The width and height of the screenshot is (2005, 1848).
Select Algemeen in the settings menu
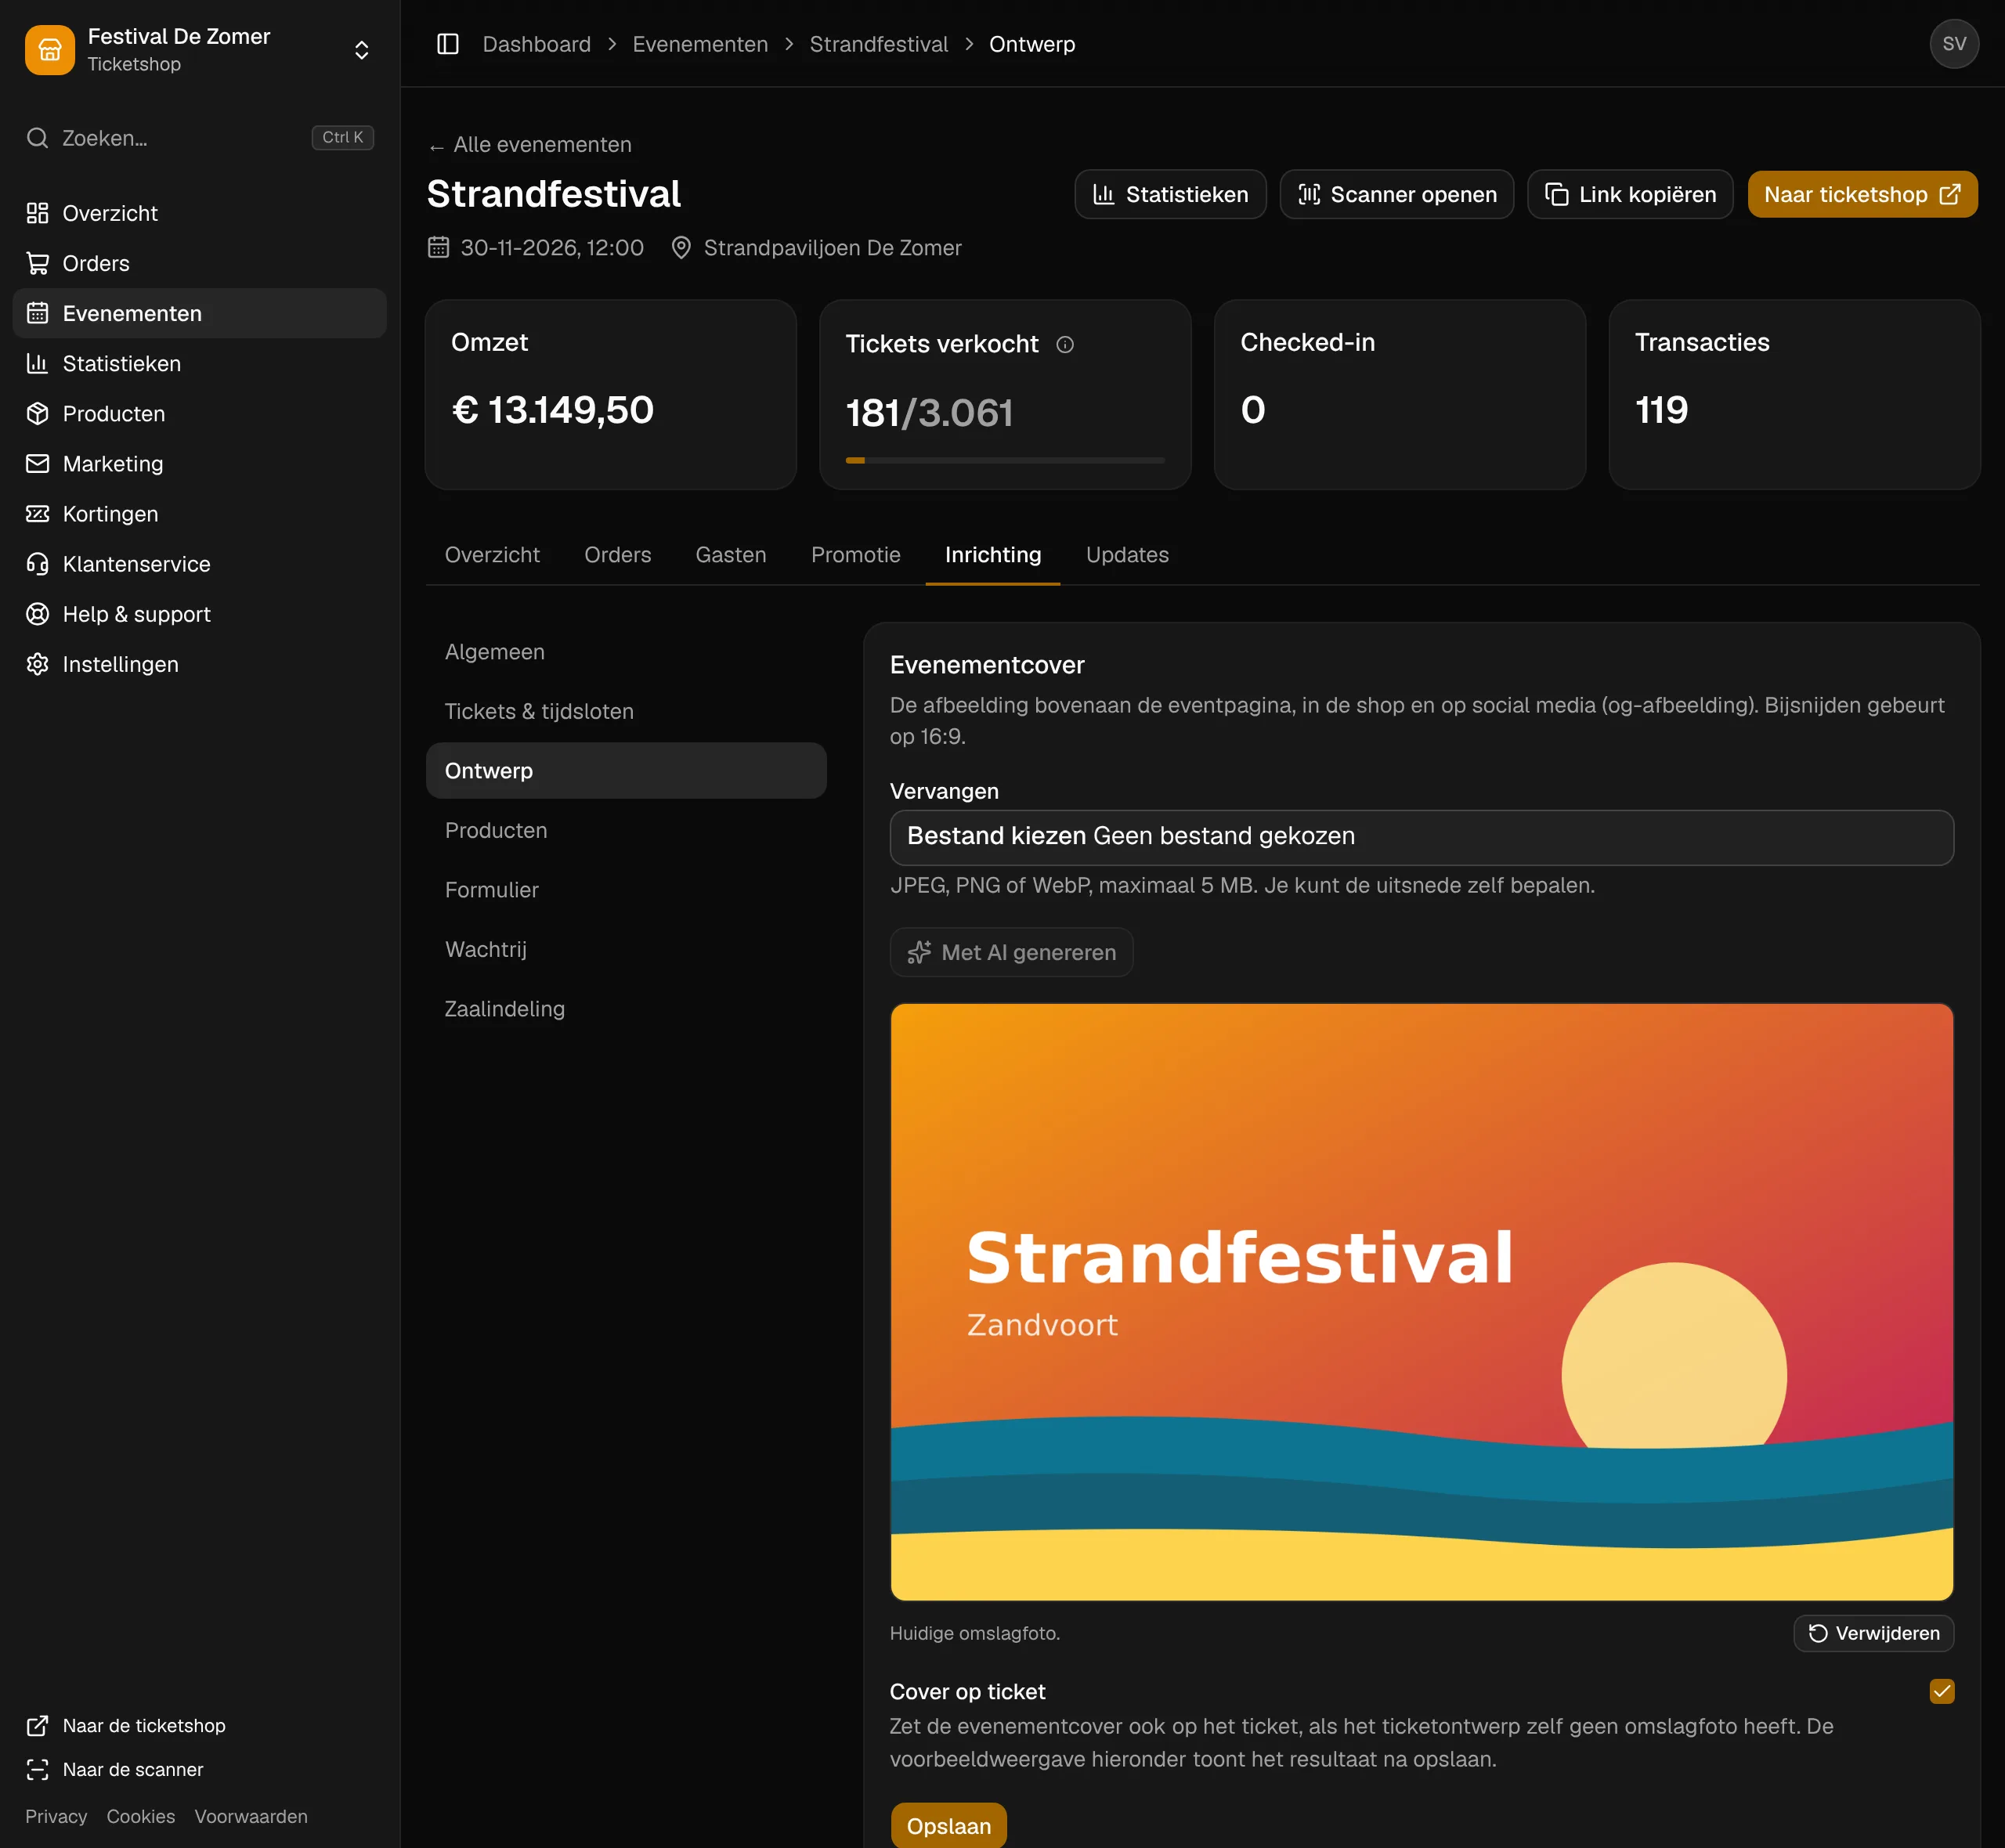(626, 652)
